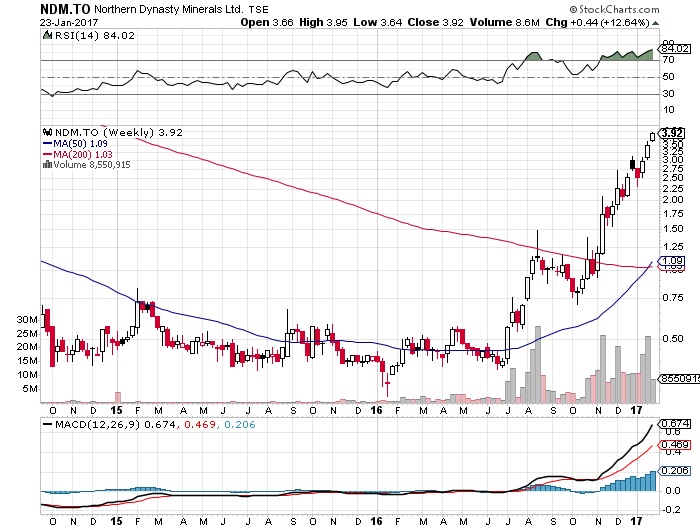Click the Open 3.66 value
Image resolution: width=700 pixels, height=530 pixels.
click(267, 22)
